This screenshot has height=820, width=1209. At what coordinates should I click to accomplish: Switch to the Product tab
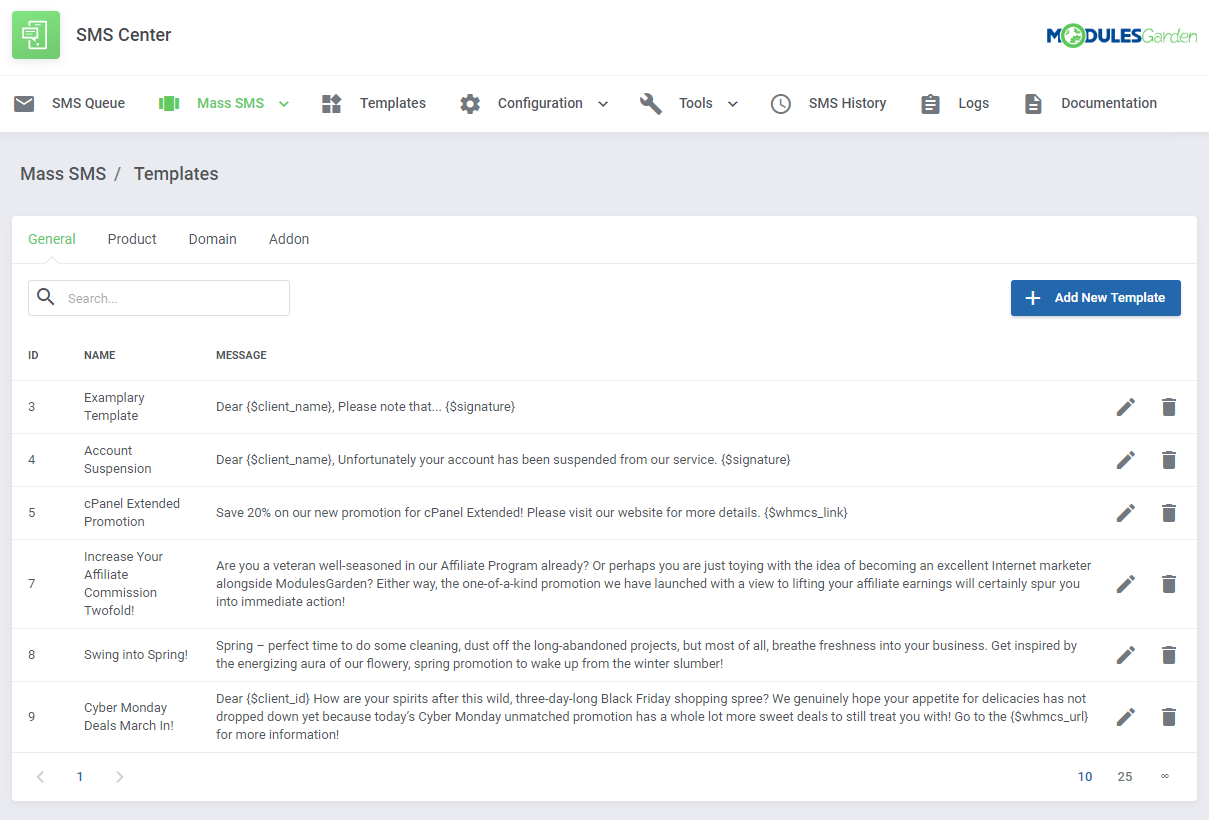pos(131,239)
